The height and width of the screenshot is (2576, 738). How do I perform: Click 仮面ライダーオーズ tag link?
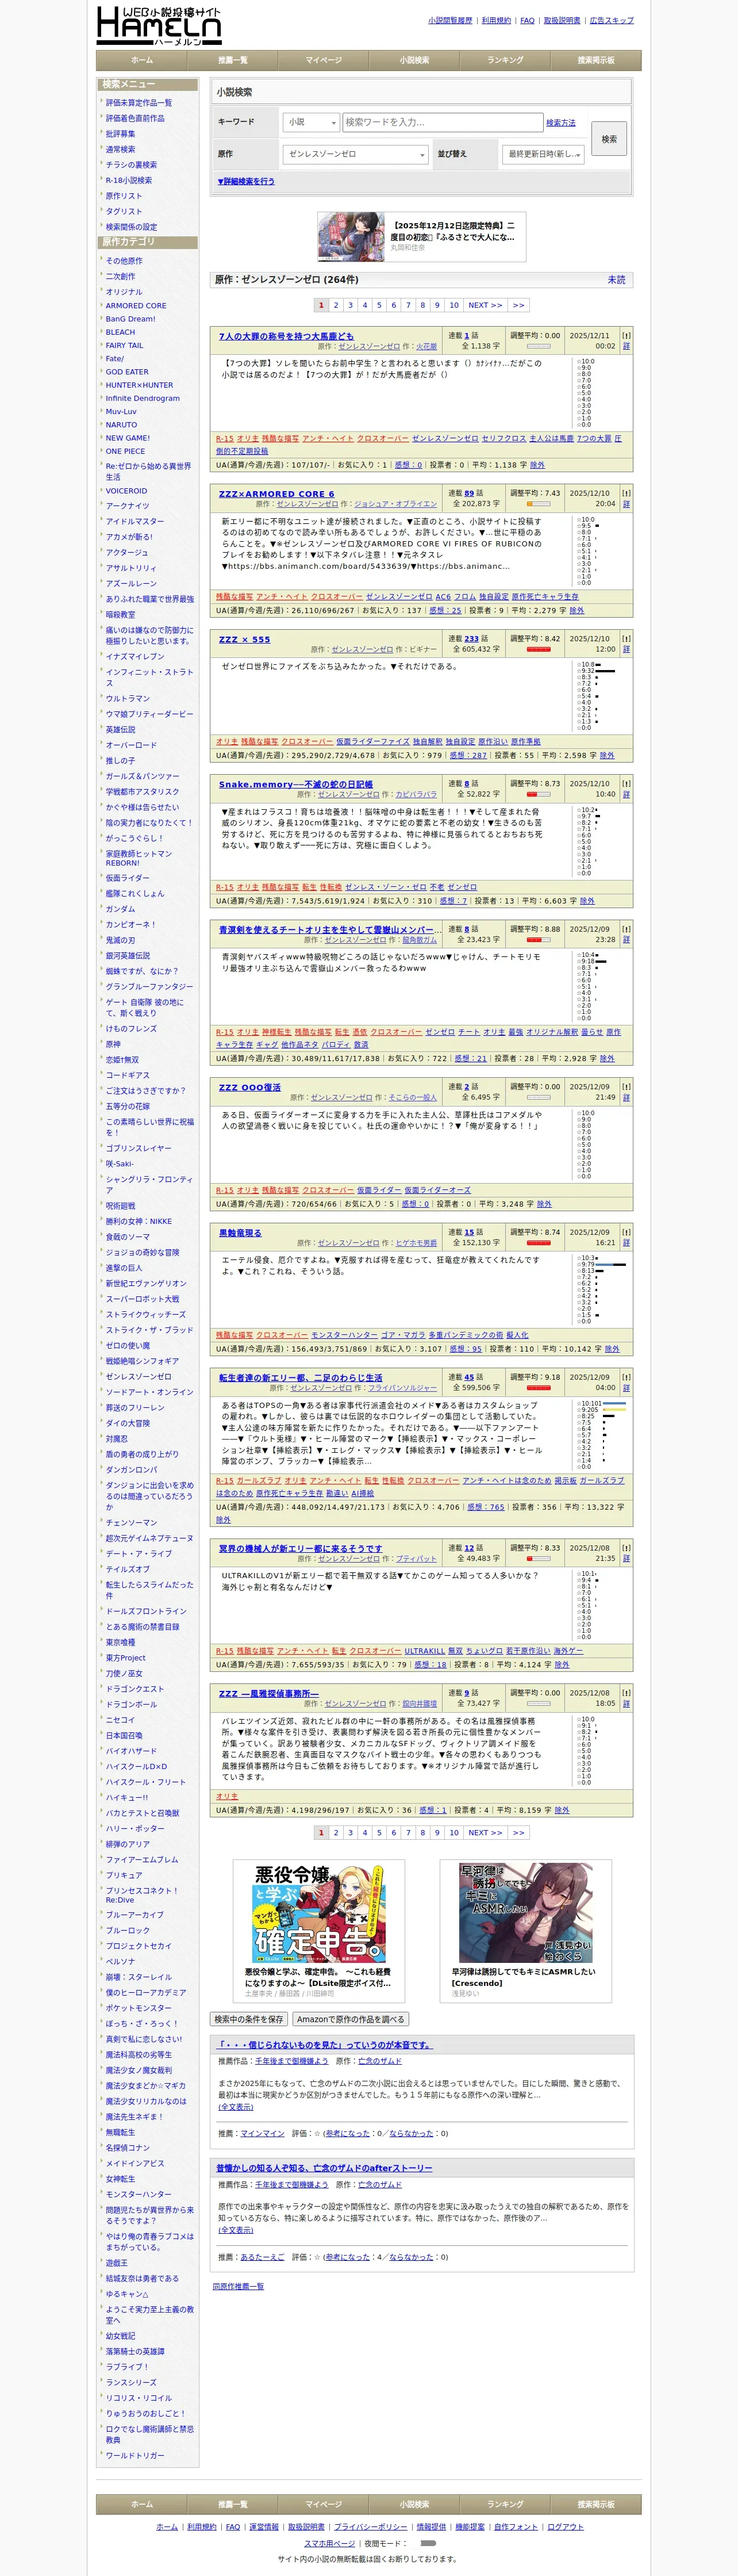[x=437, y=1190]
